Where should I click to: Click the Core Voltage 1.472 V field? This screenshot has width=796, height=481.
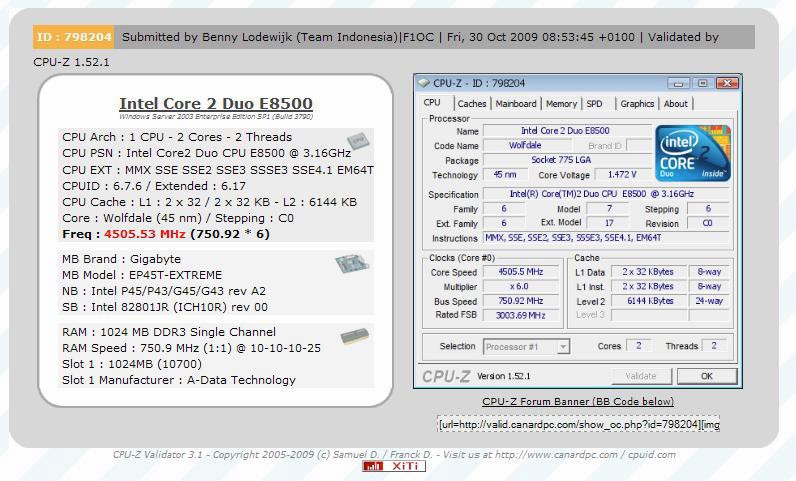coord(622,174)
